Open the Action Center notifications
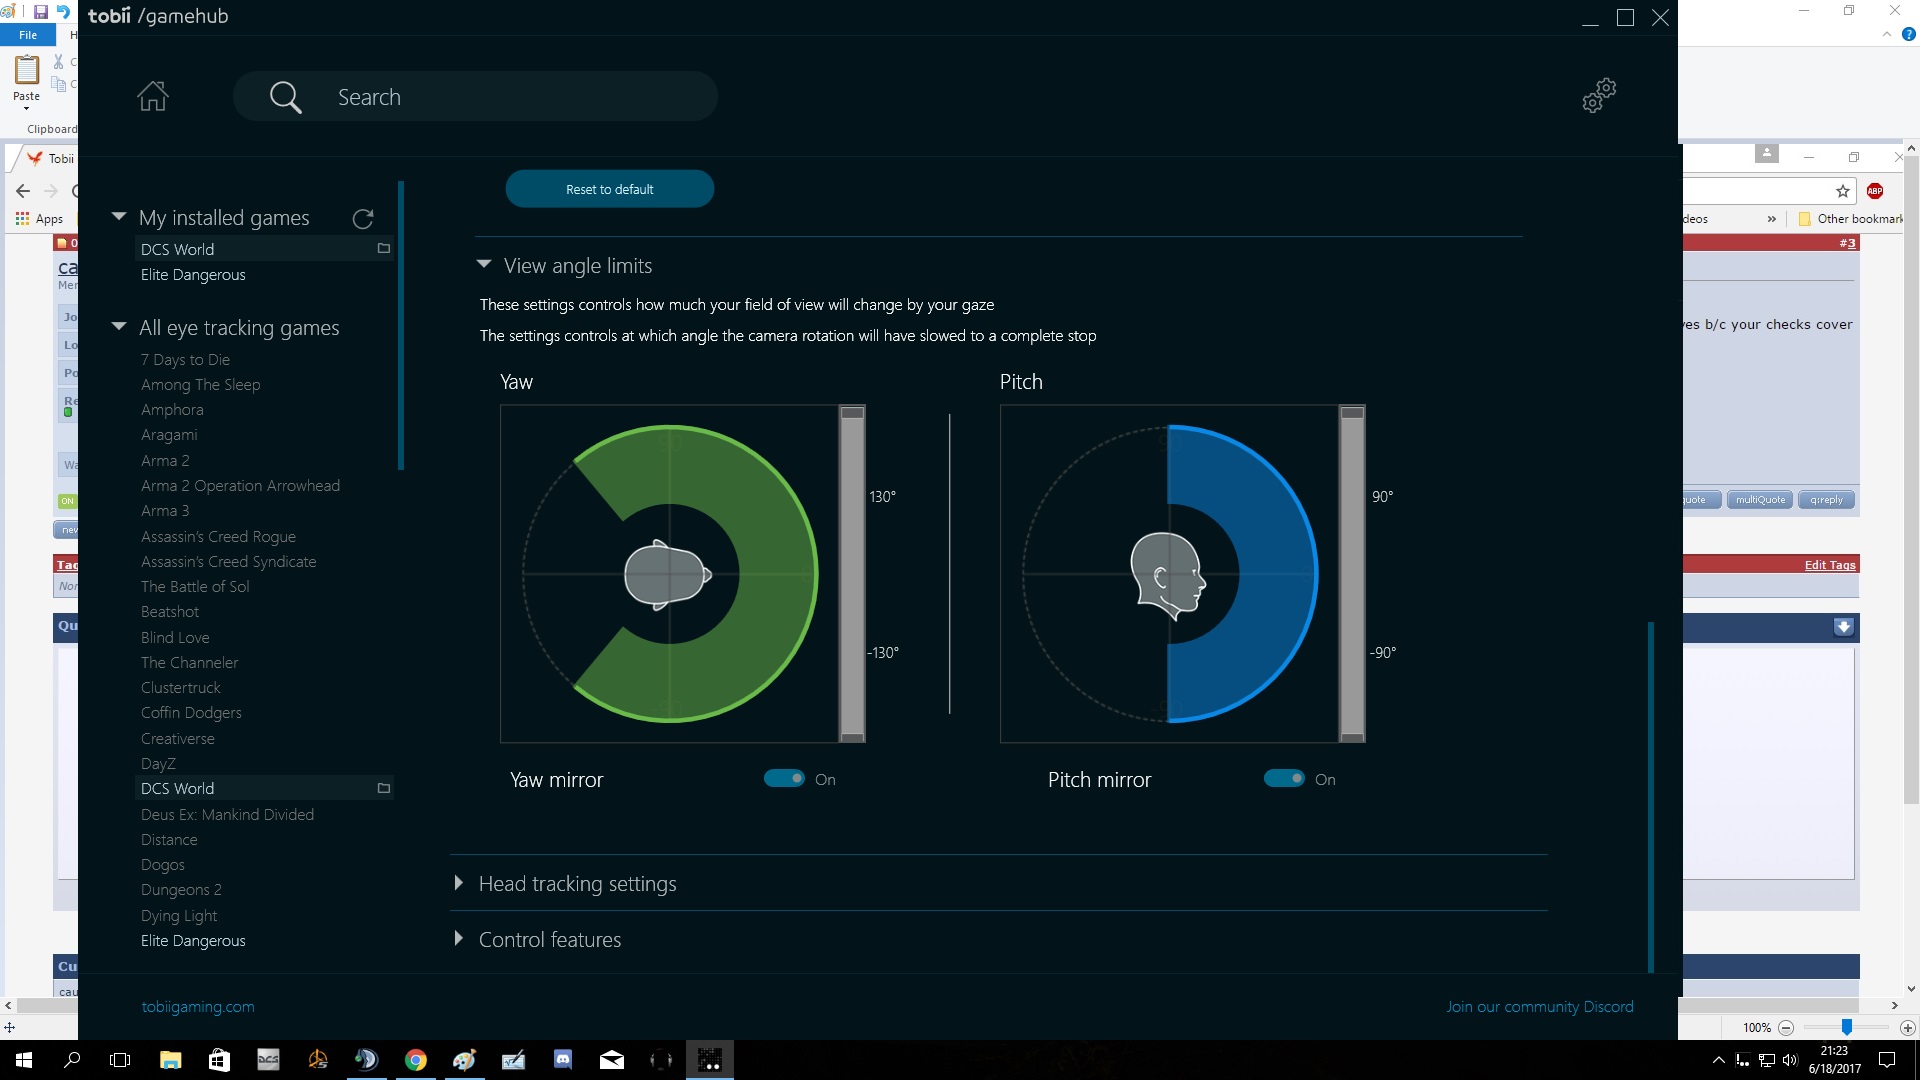Screen dimensions: 1920x1080 [x=1887, y=1060]
